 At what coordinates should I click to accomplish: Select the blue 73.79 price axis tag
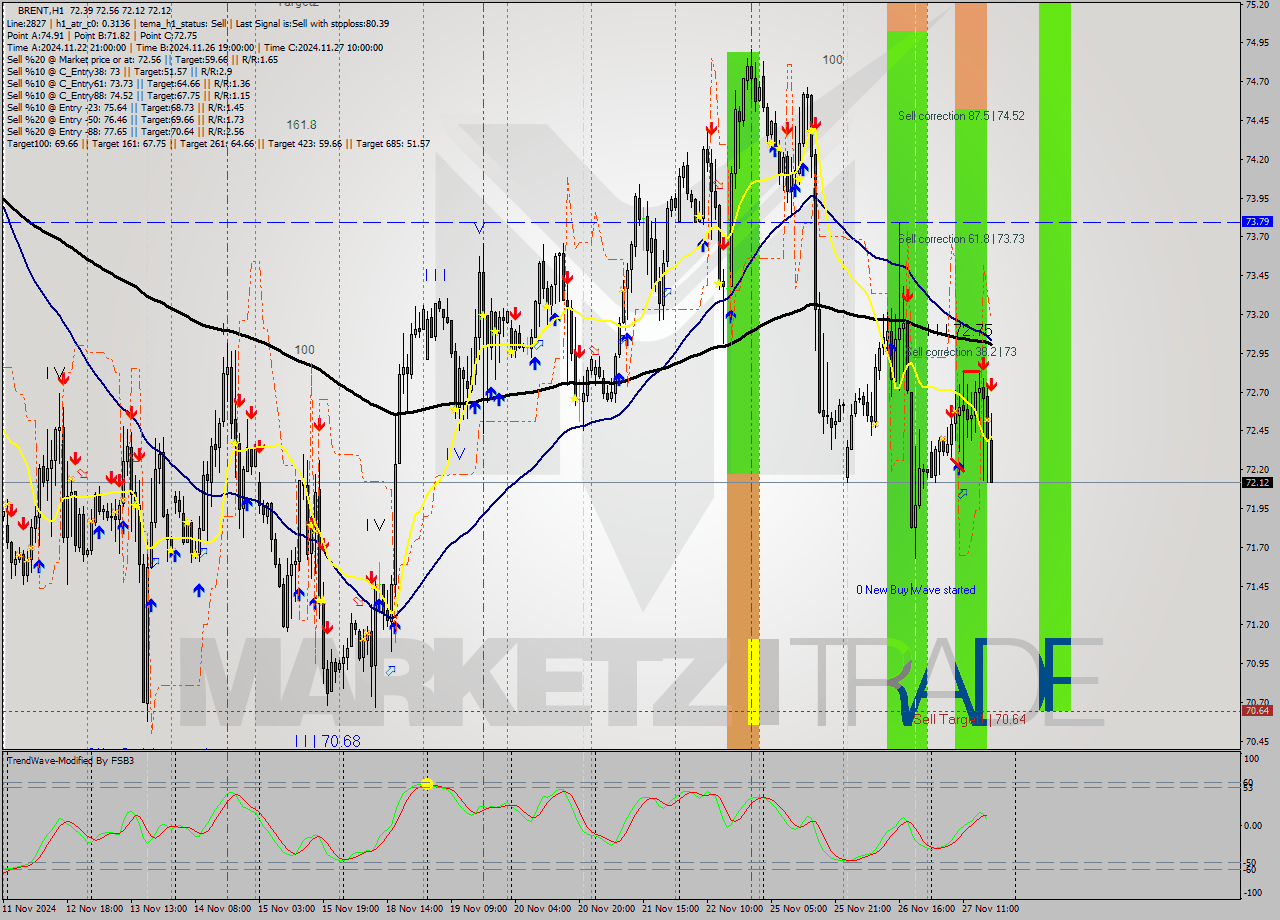(1257, 222)
